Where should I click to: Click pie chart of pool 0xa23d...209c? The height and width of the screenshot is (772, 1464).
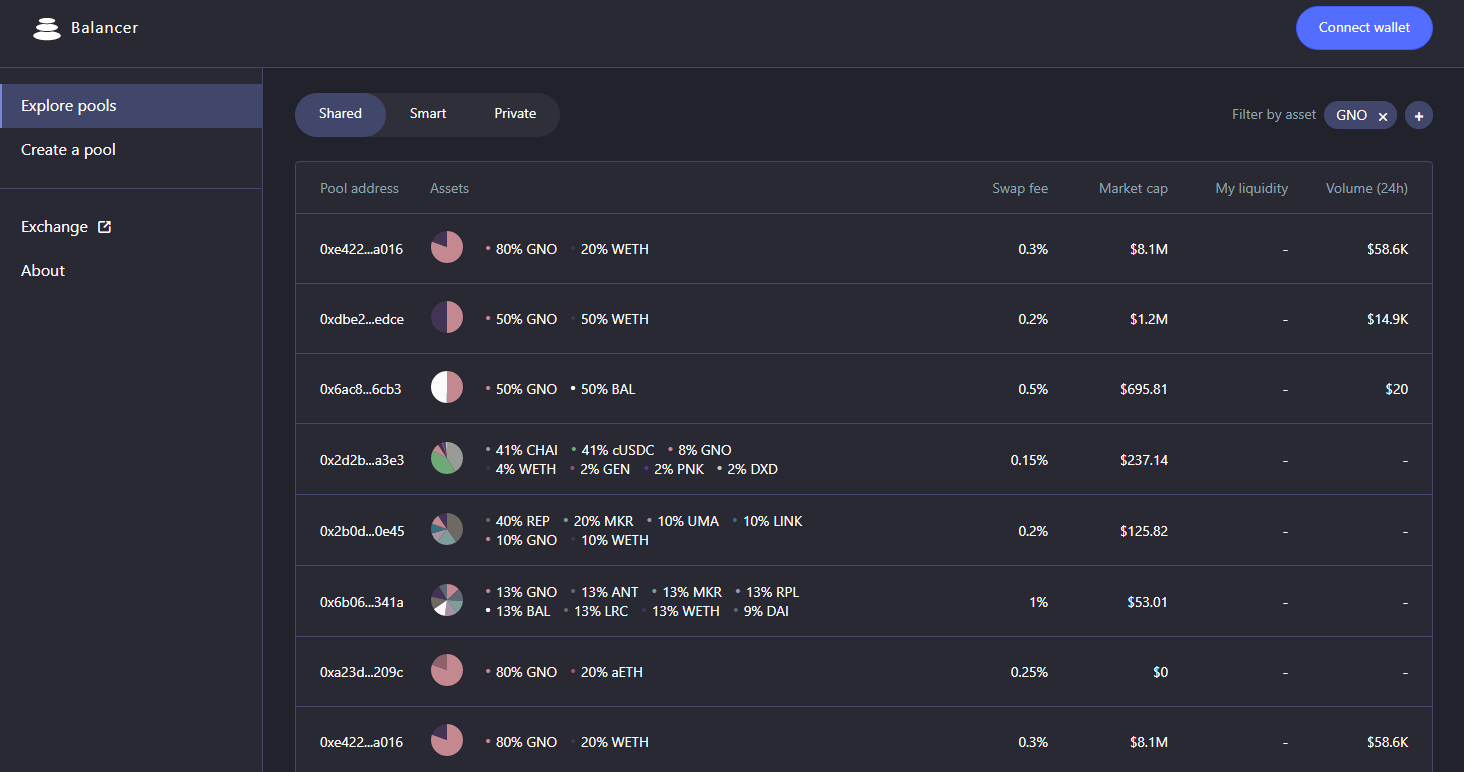(447, 671)
